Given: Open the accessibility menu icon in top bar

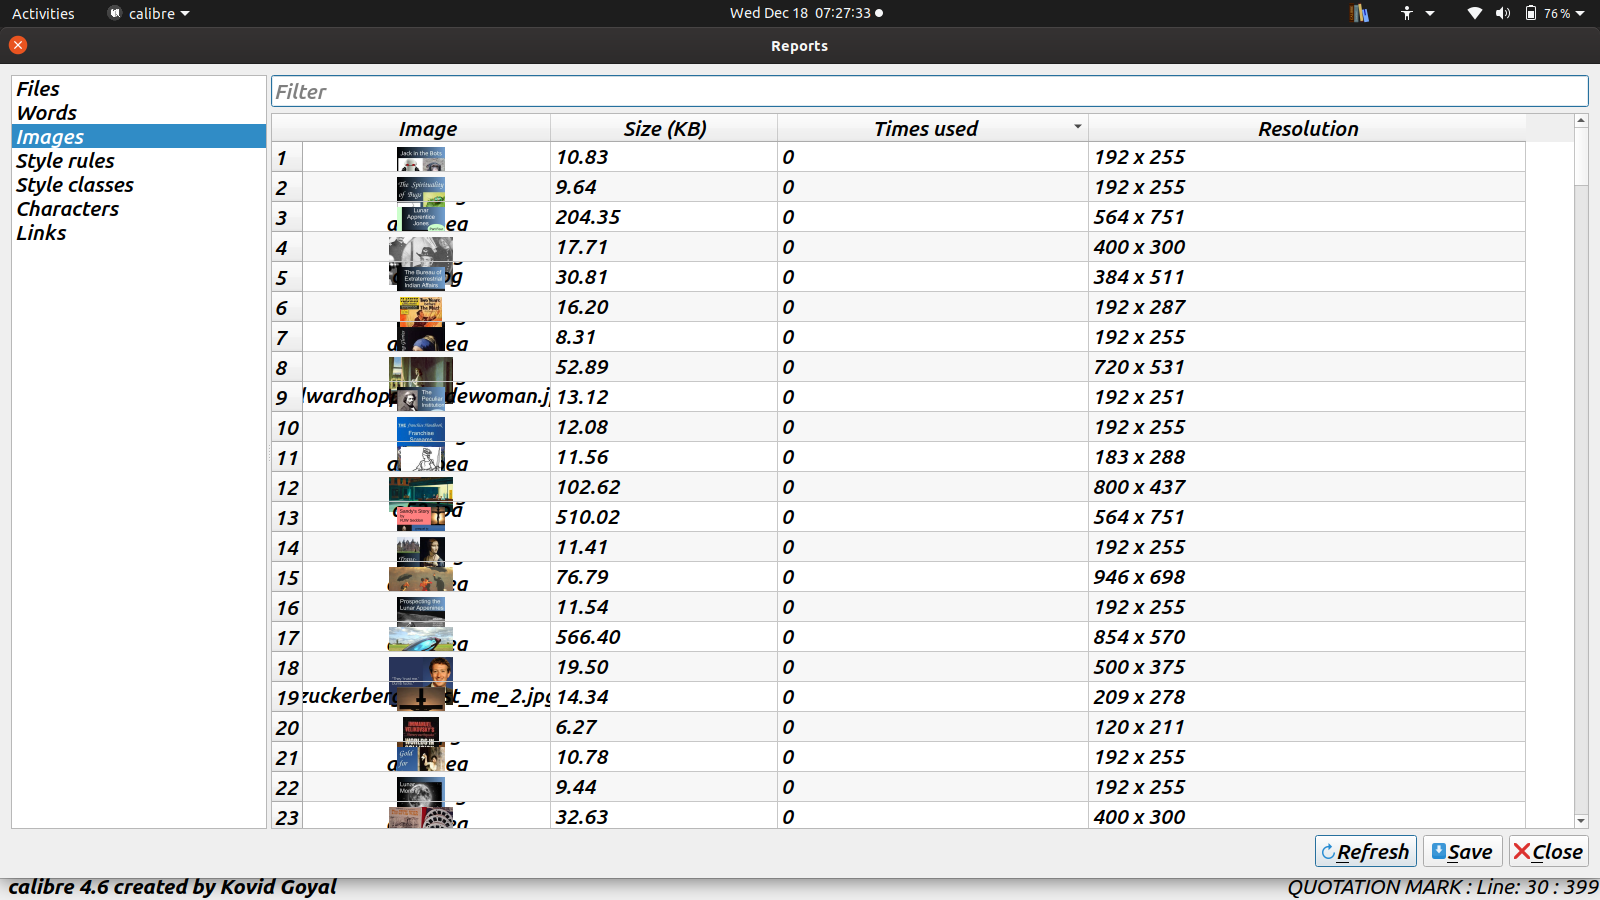Looking at the screenshot, I should pyautogui.click(x=1407, y=13).
